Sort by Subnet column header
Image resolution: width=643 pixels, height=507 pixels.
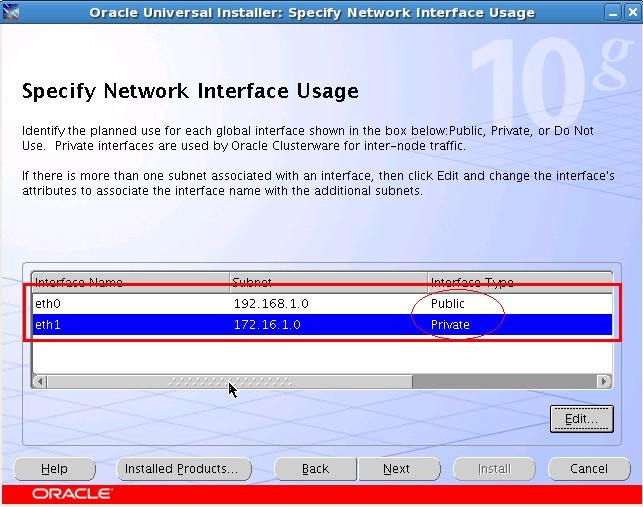coord(328,282)
